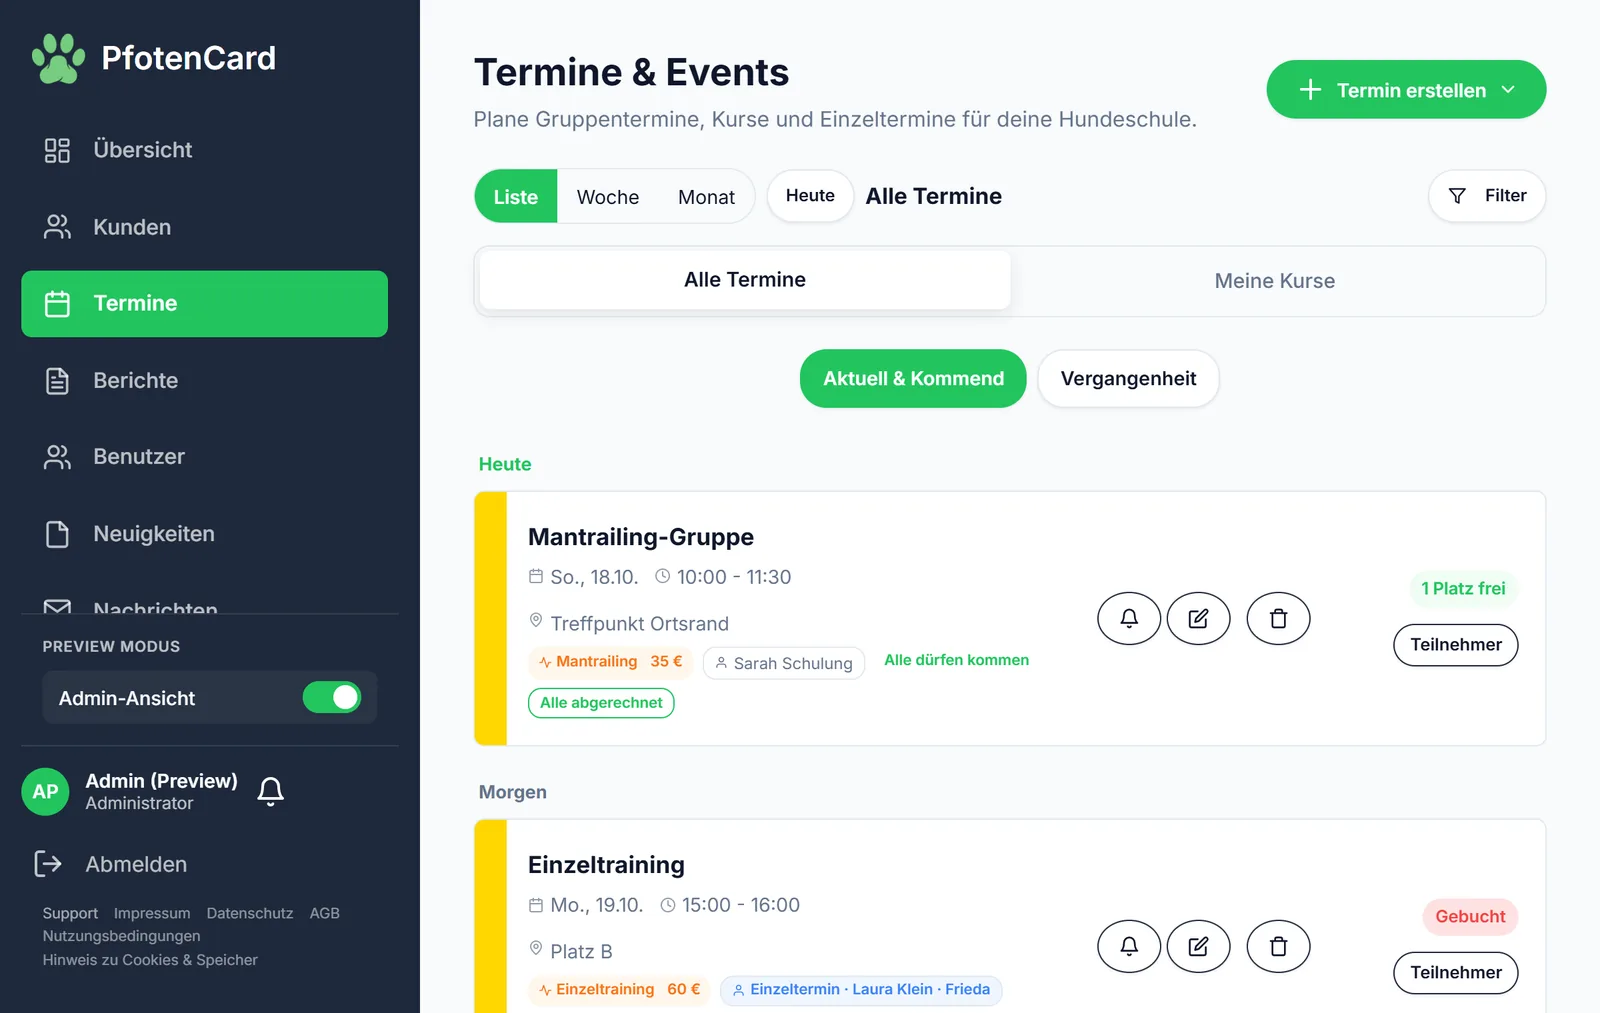Click the AP avatar circle
The width and height of the screenshot is (1600, 1013).
click(45, 792)
